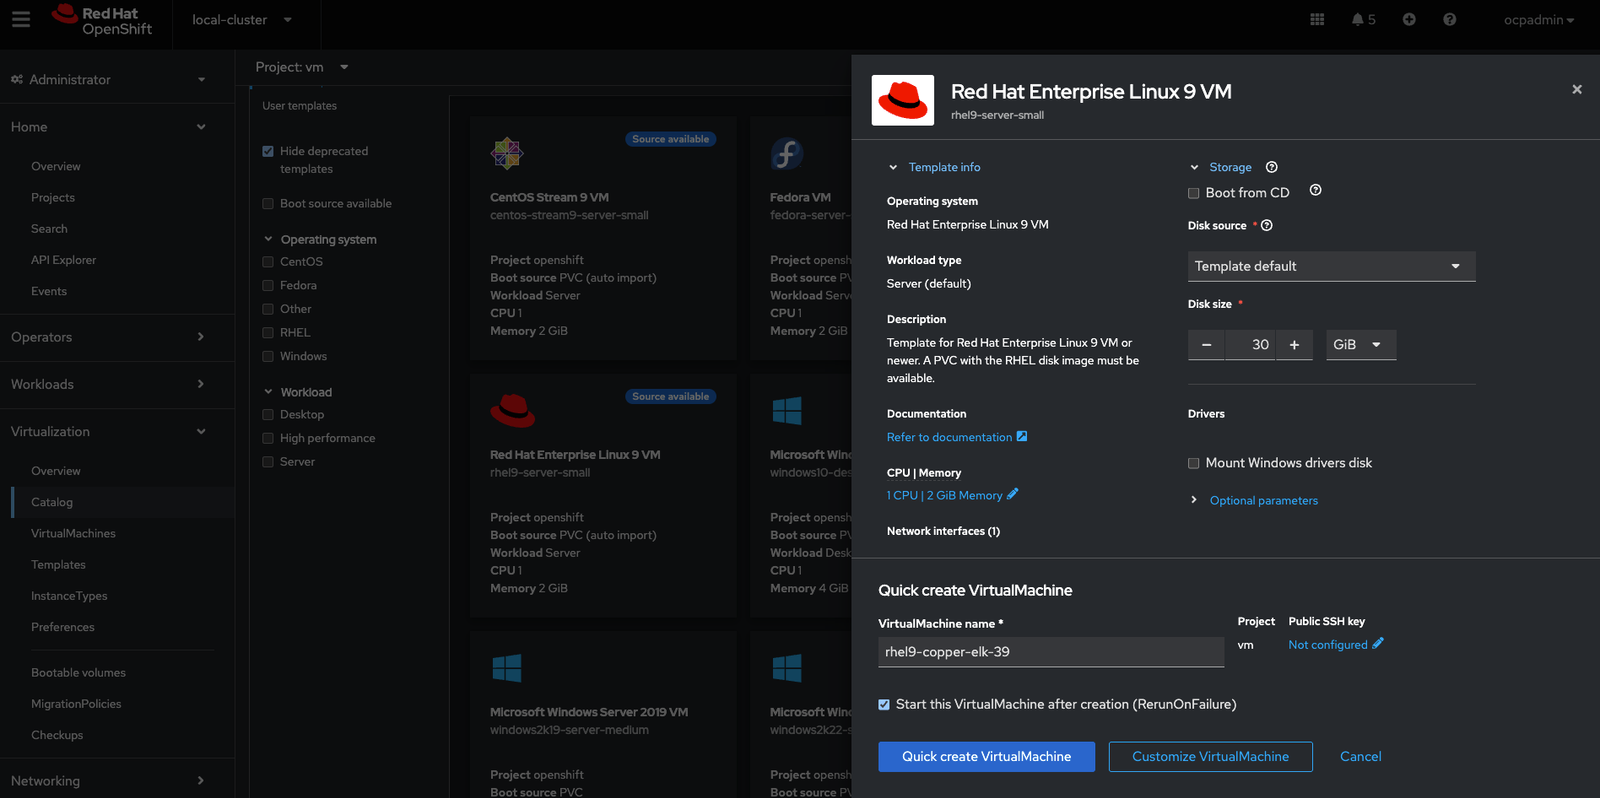Collapse the Template info section

934,167
